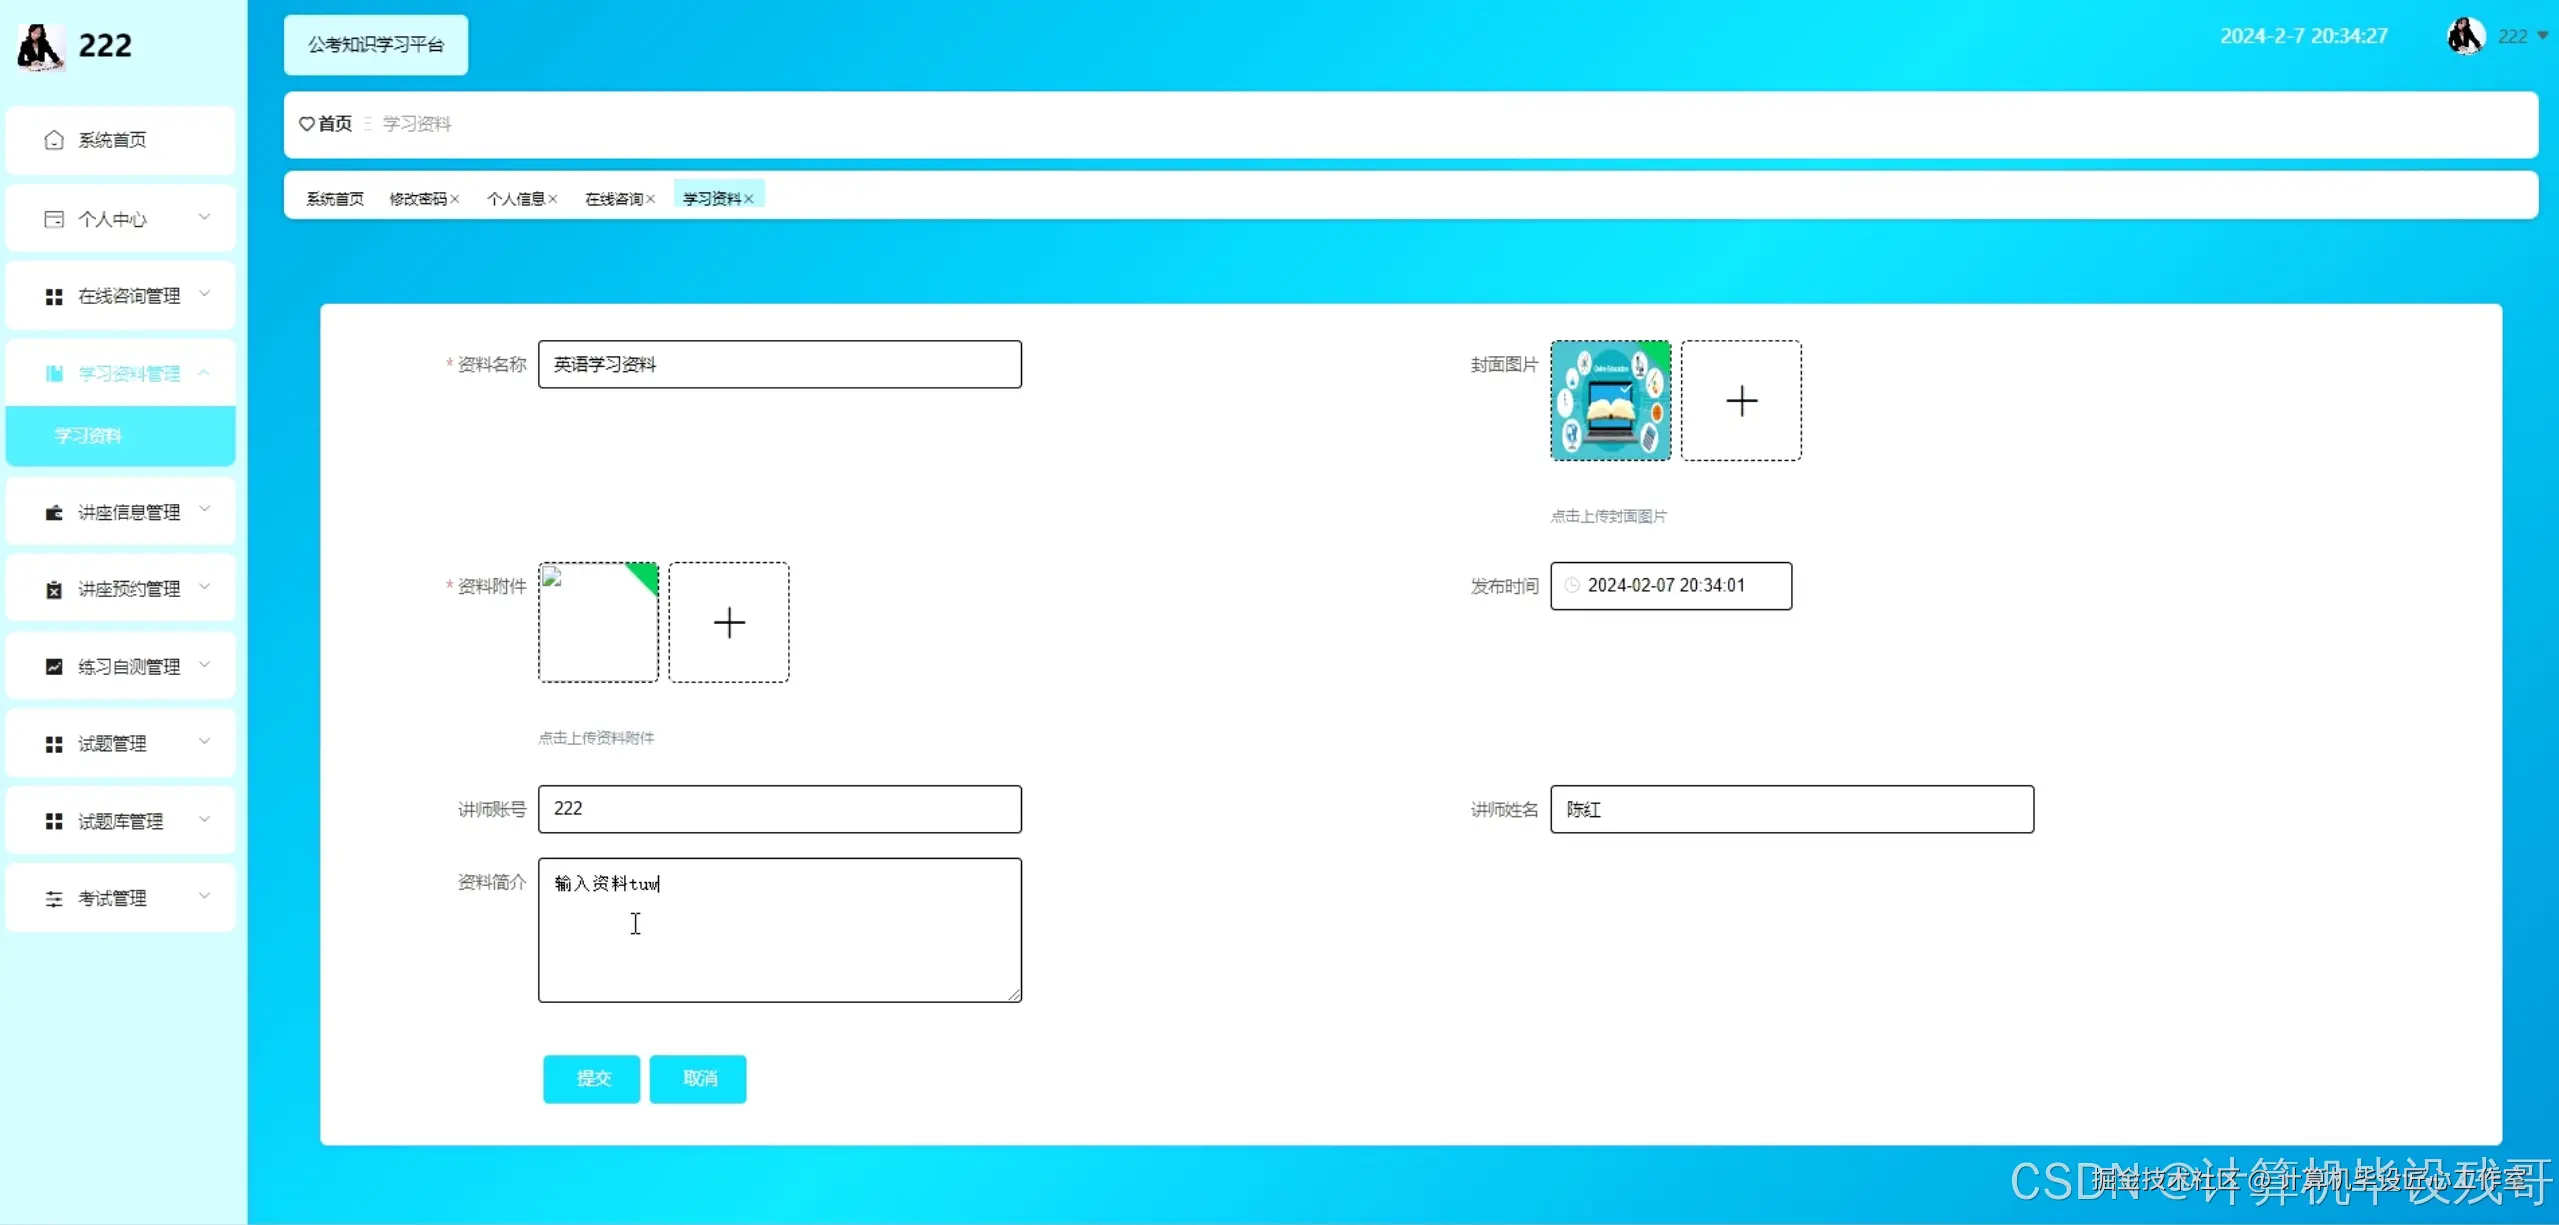Click the 取消 button

click(698, 1078)
